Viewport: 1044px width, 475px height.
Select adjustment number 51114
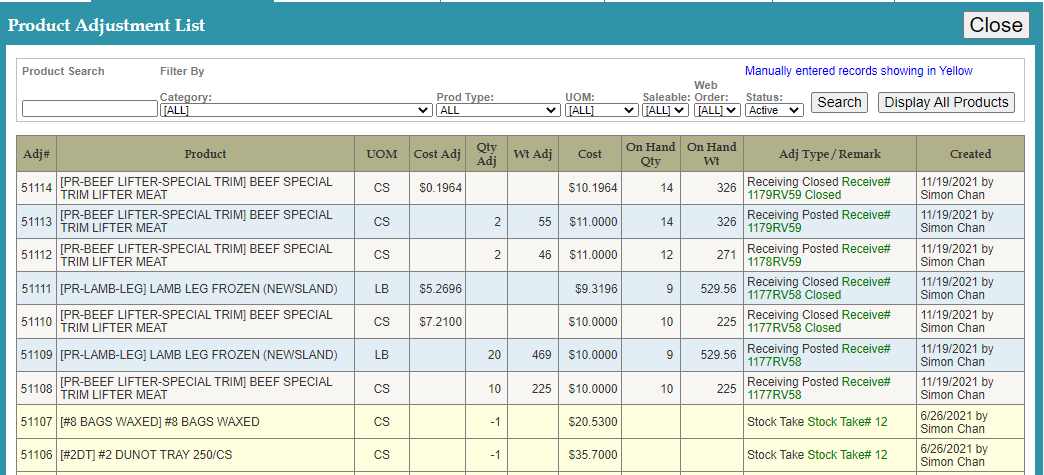[37, 189]
